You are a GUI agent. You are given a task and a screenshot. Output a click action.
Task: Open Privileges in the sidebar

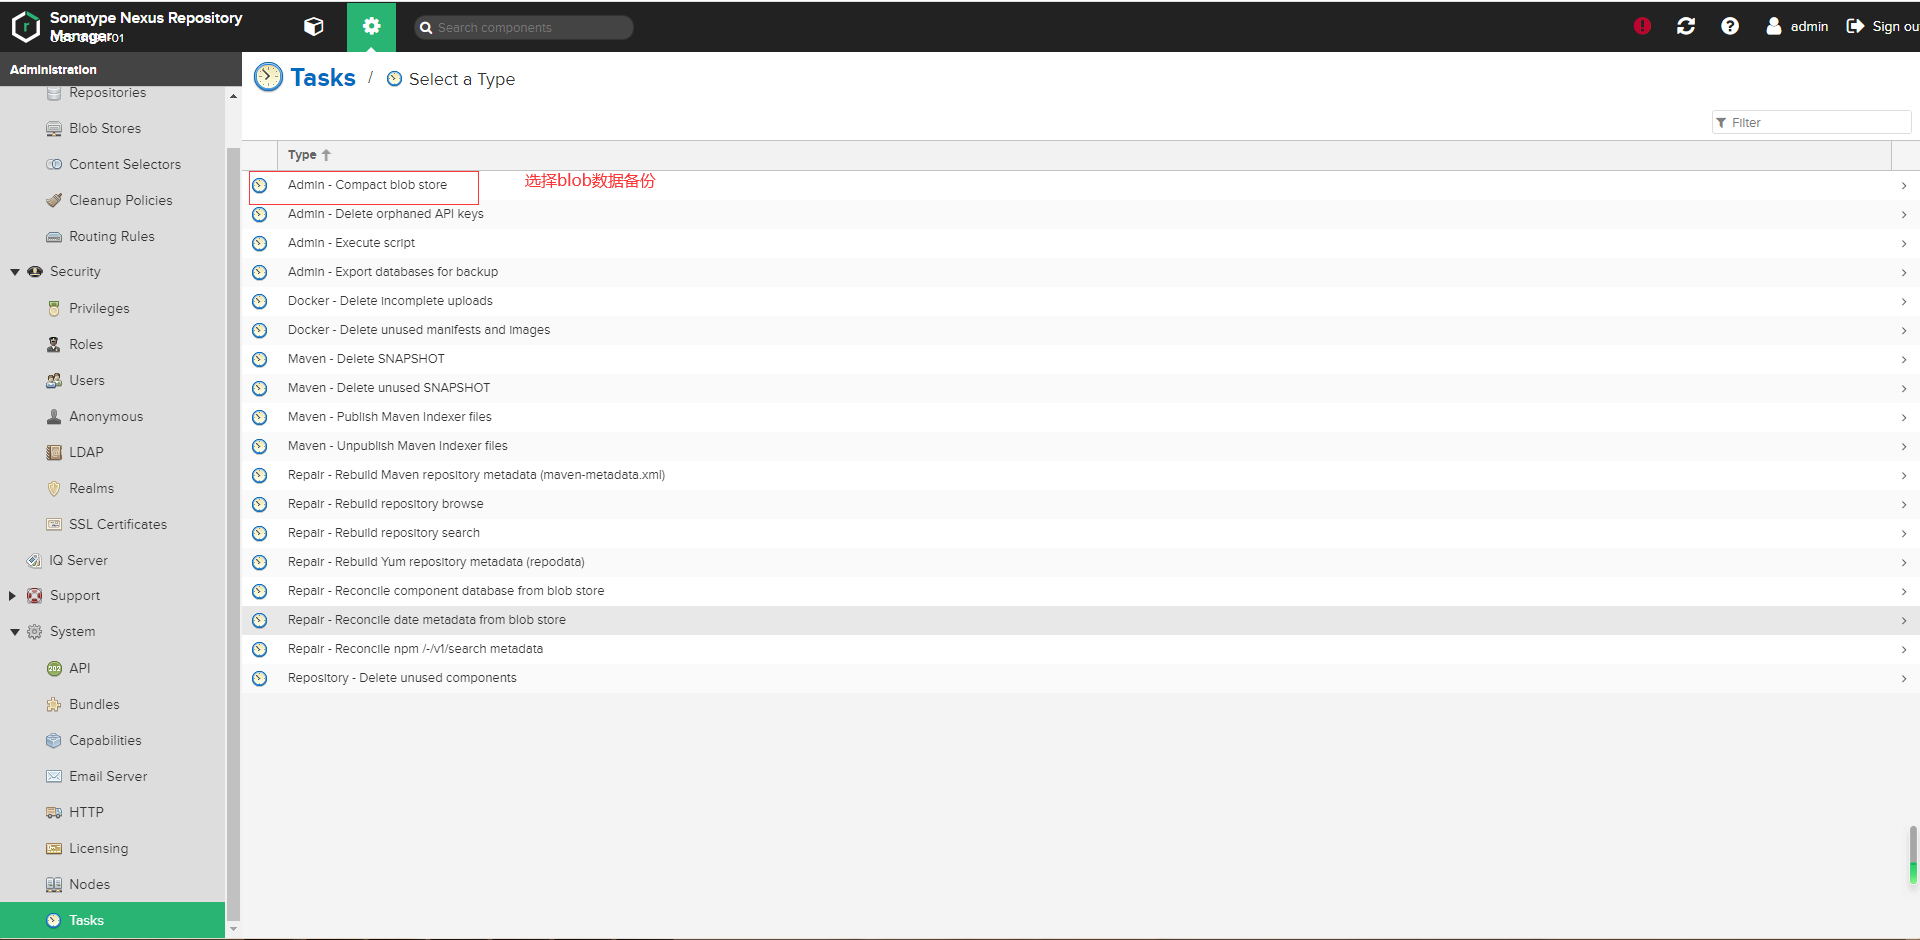click(x=99, y=308)
